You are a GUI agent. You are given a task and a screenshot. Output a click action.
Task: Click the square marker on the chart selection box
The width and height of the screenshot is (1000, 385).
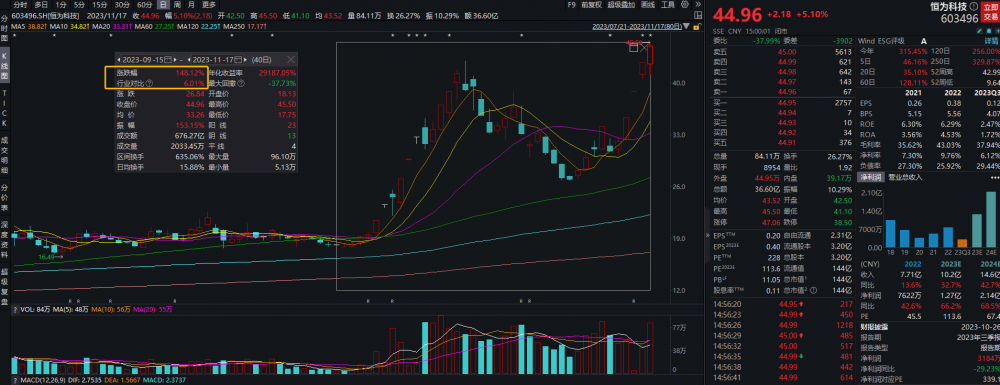click(633, 47)
